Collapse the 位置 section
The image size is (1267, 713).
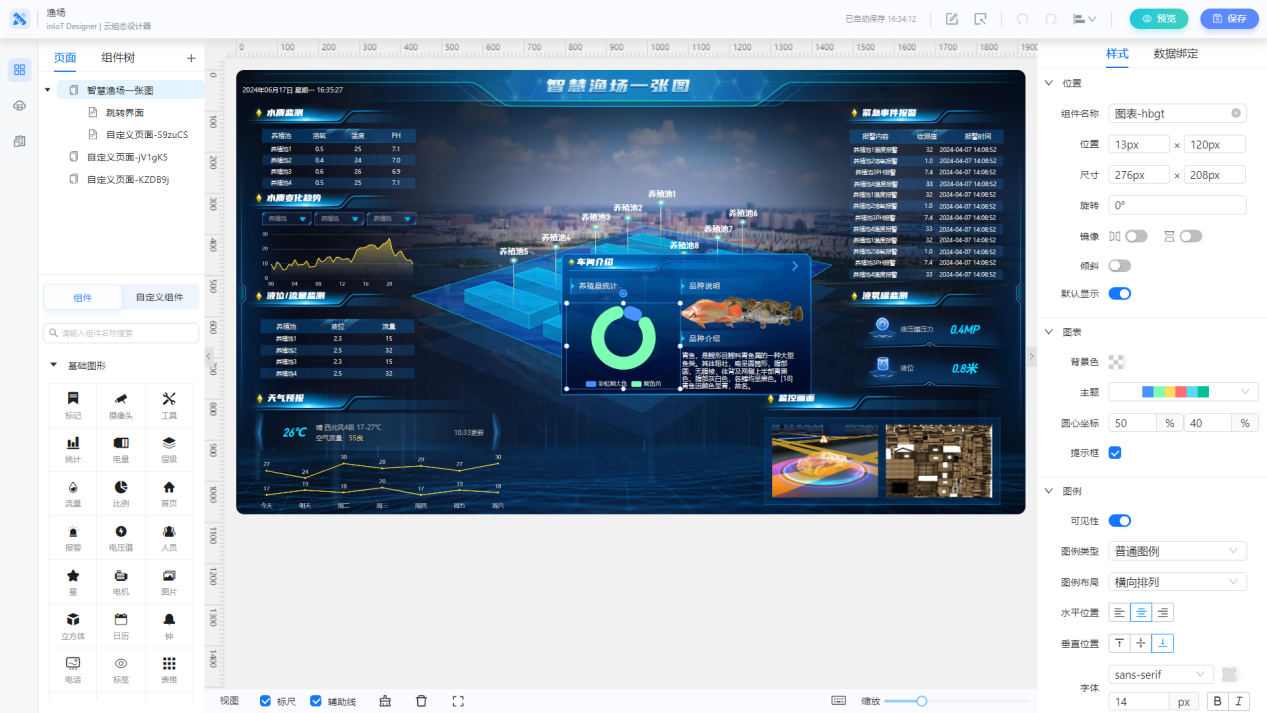1049,83
